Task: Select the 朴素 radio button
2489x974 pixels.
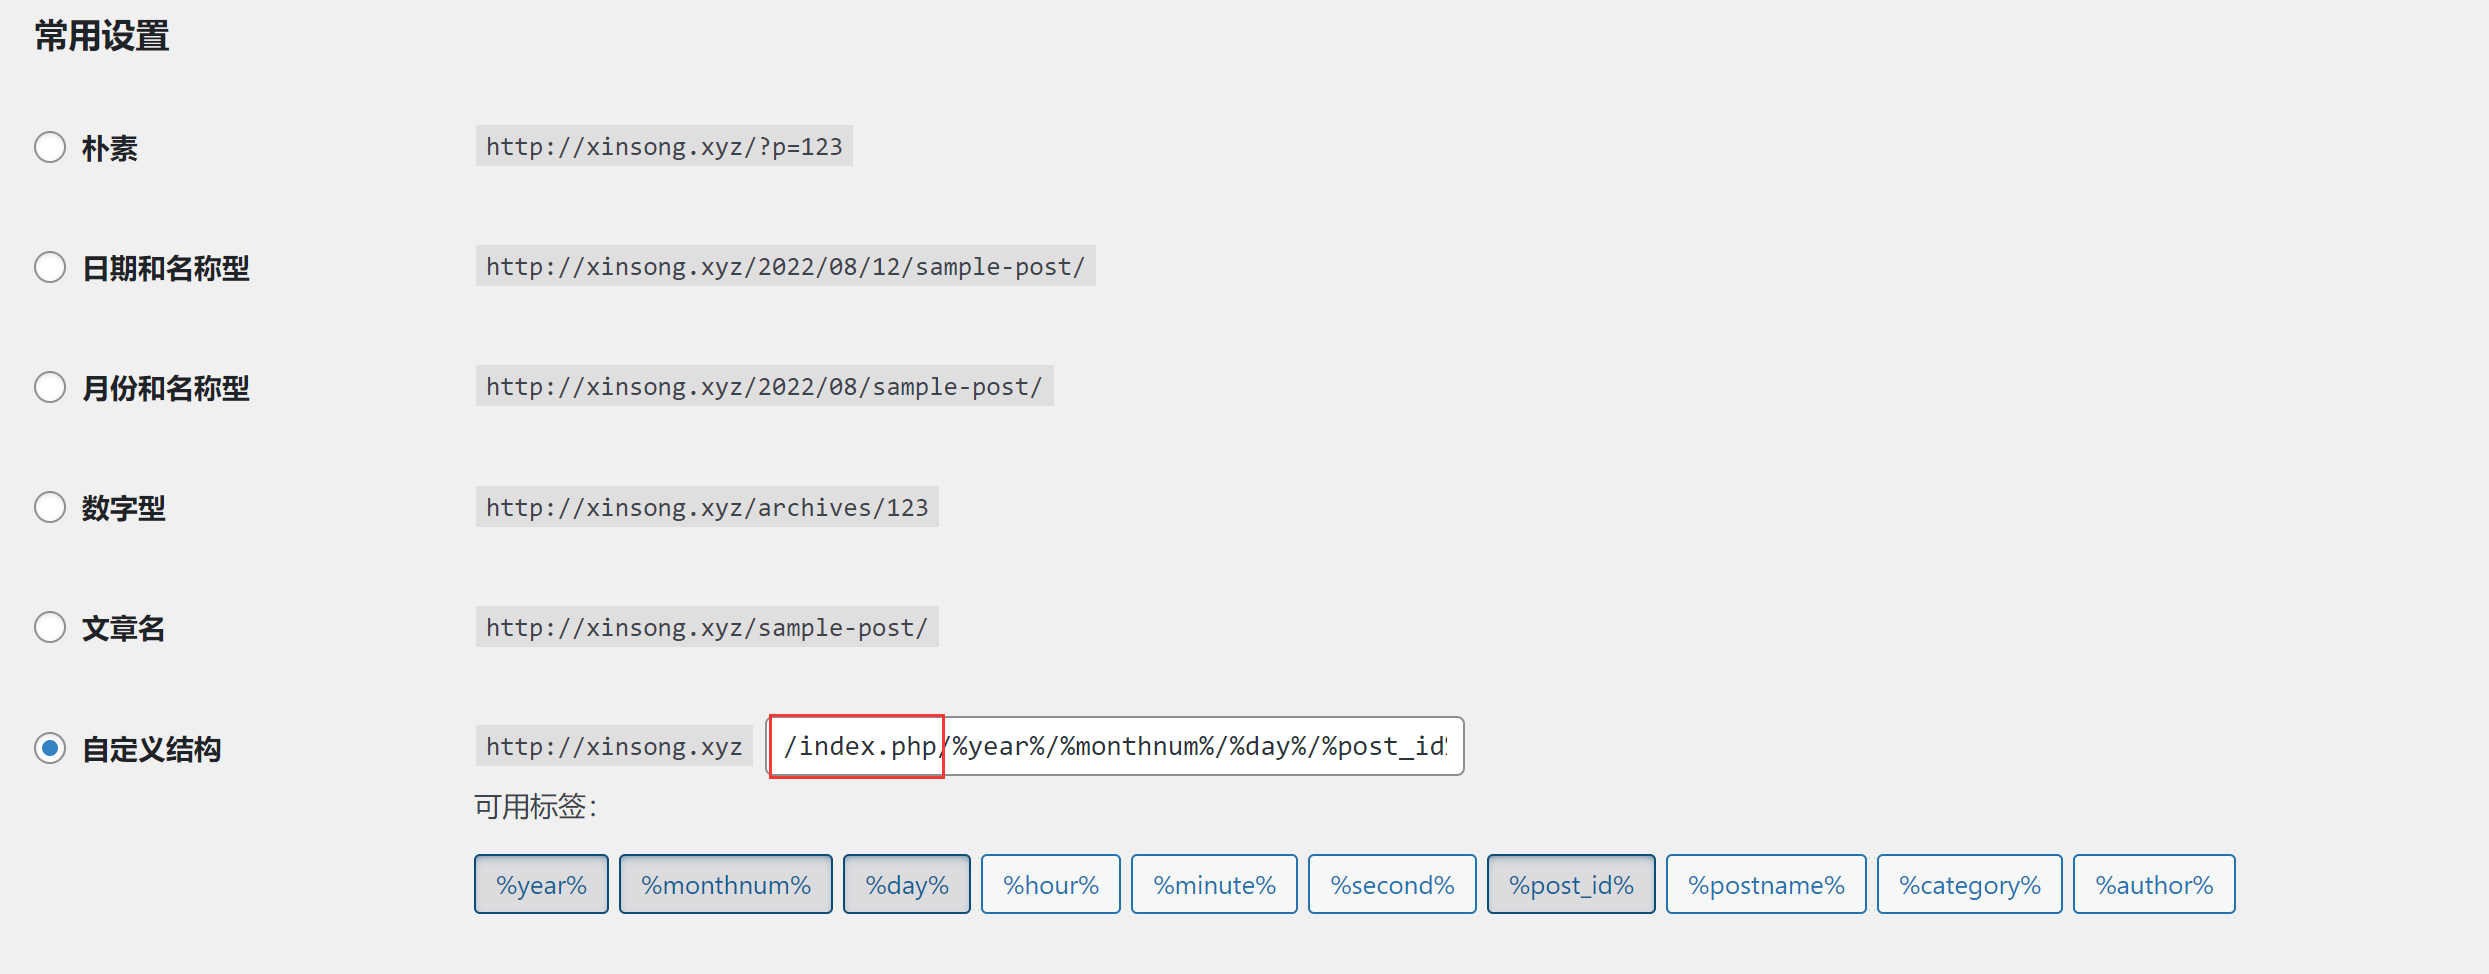Action: tap(50, 147)
